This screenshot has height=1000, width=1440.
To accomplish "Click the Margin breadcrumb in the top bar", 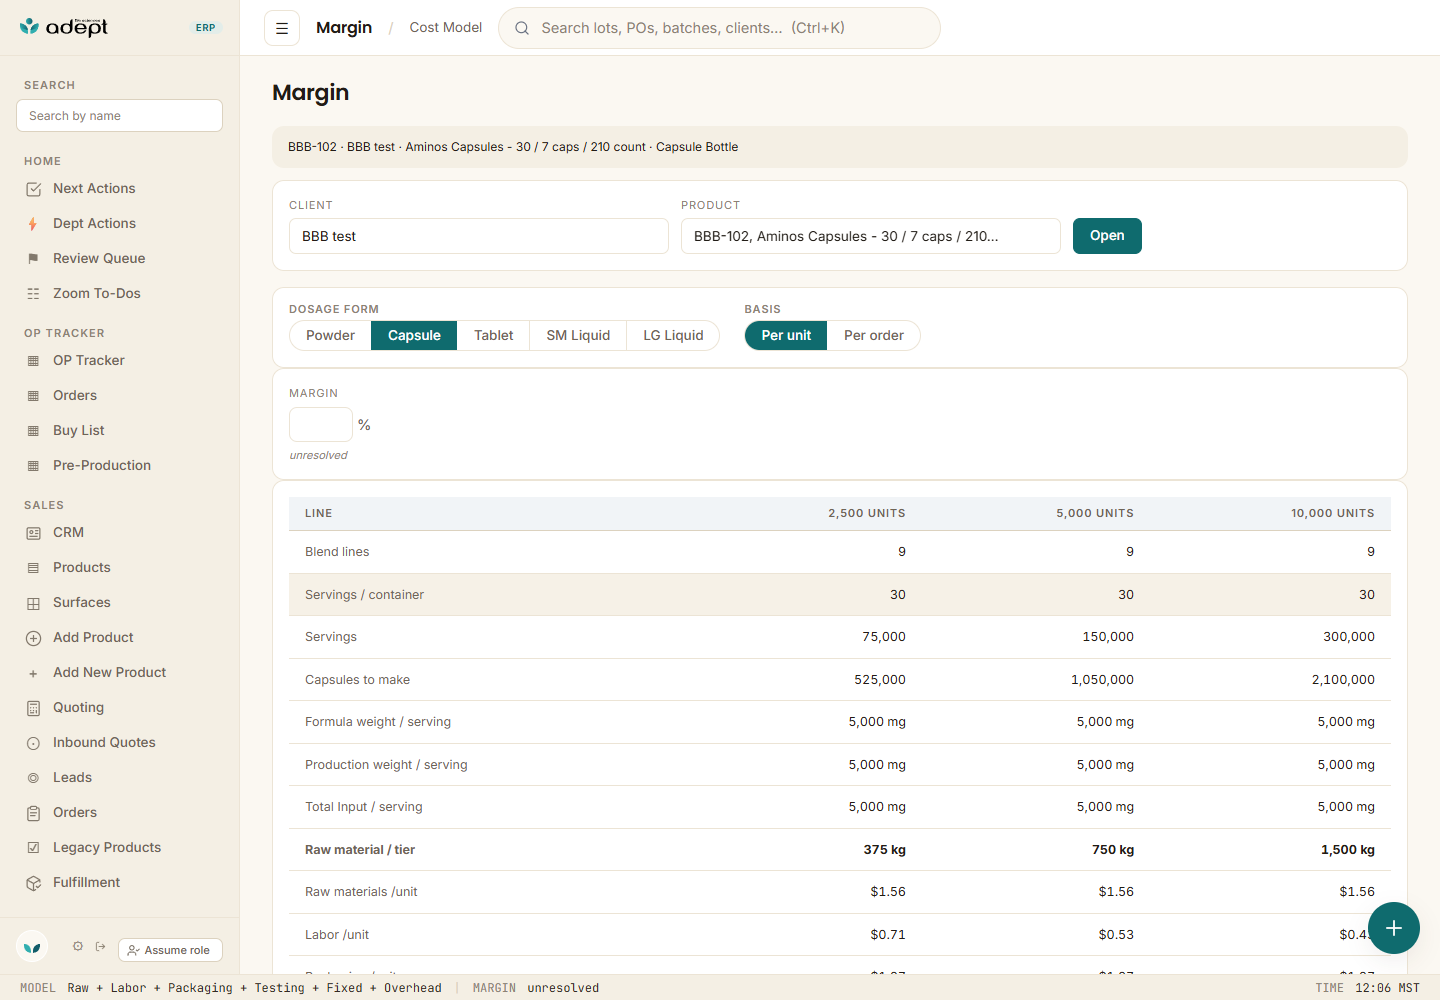I will [x=344, y=28].
